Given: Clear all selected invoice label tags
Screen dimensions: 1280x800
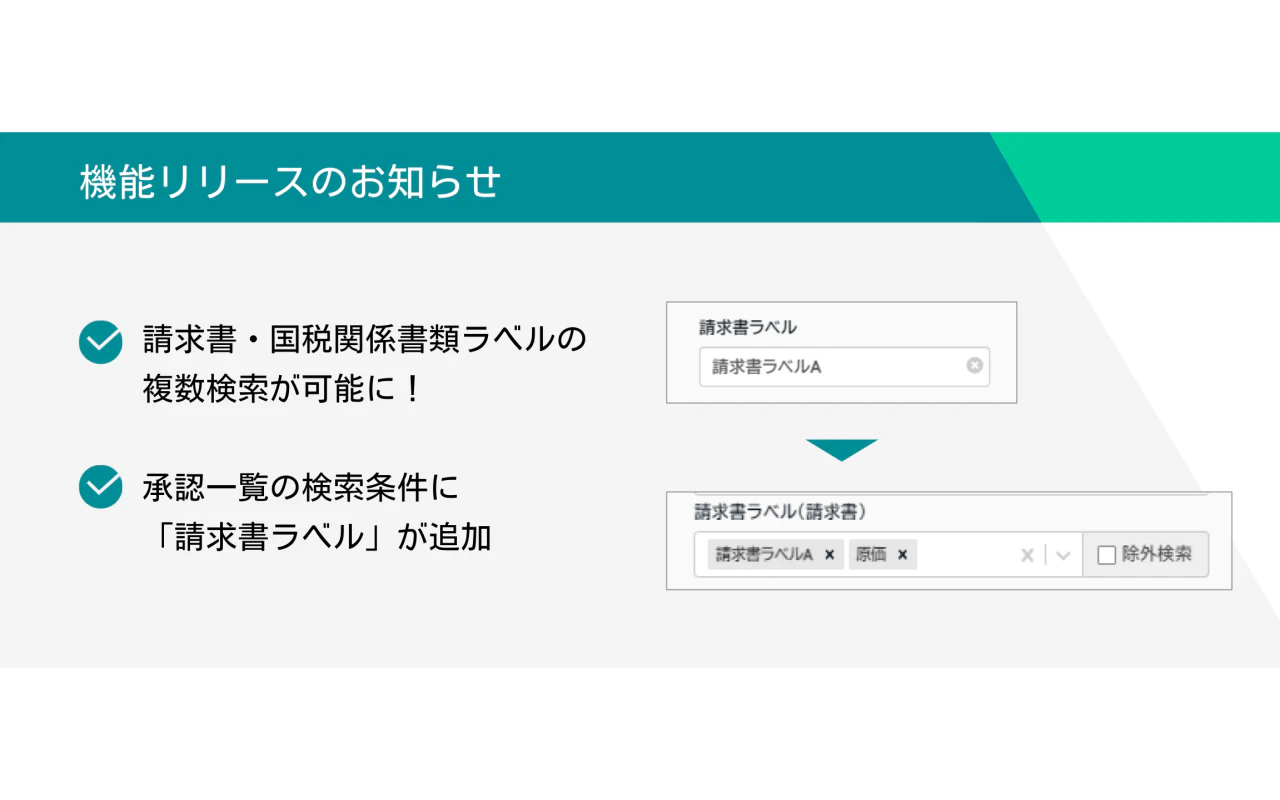Looking at the screenshot, I should click(x=1026, y=555).
